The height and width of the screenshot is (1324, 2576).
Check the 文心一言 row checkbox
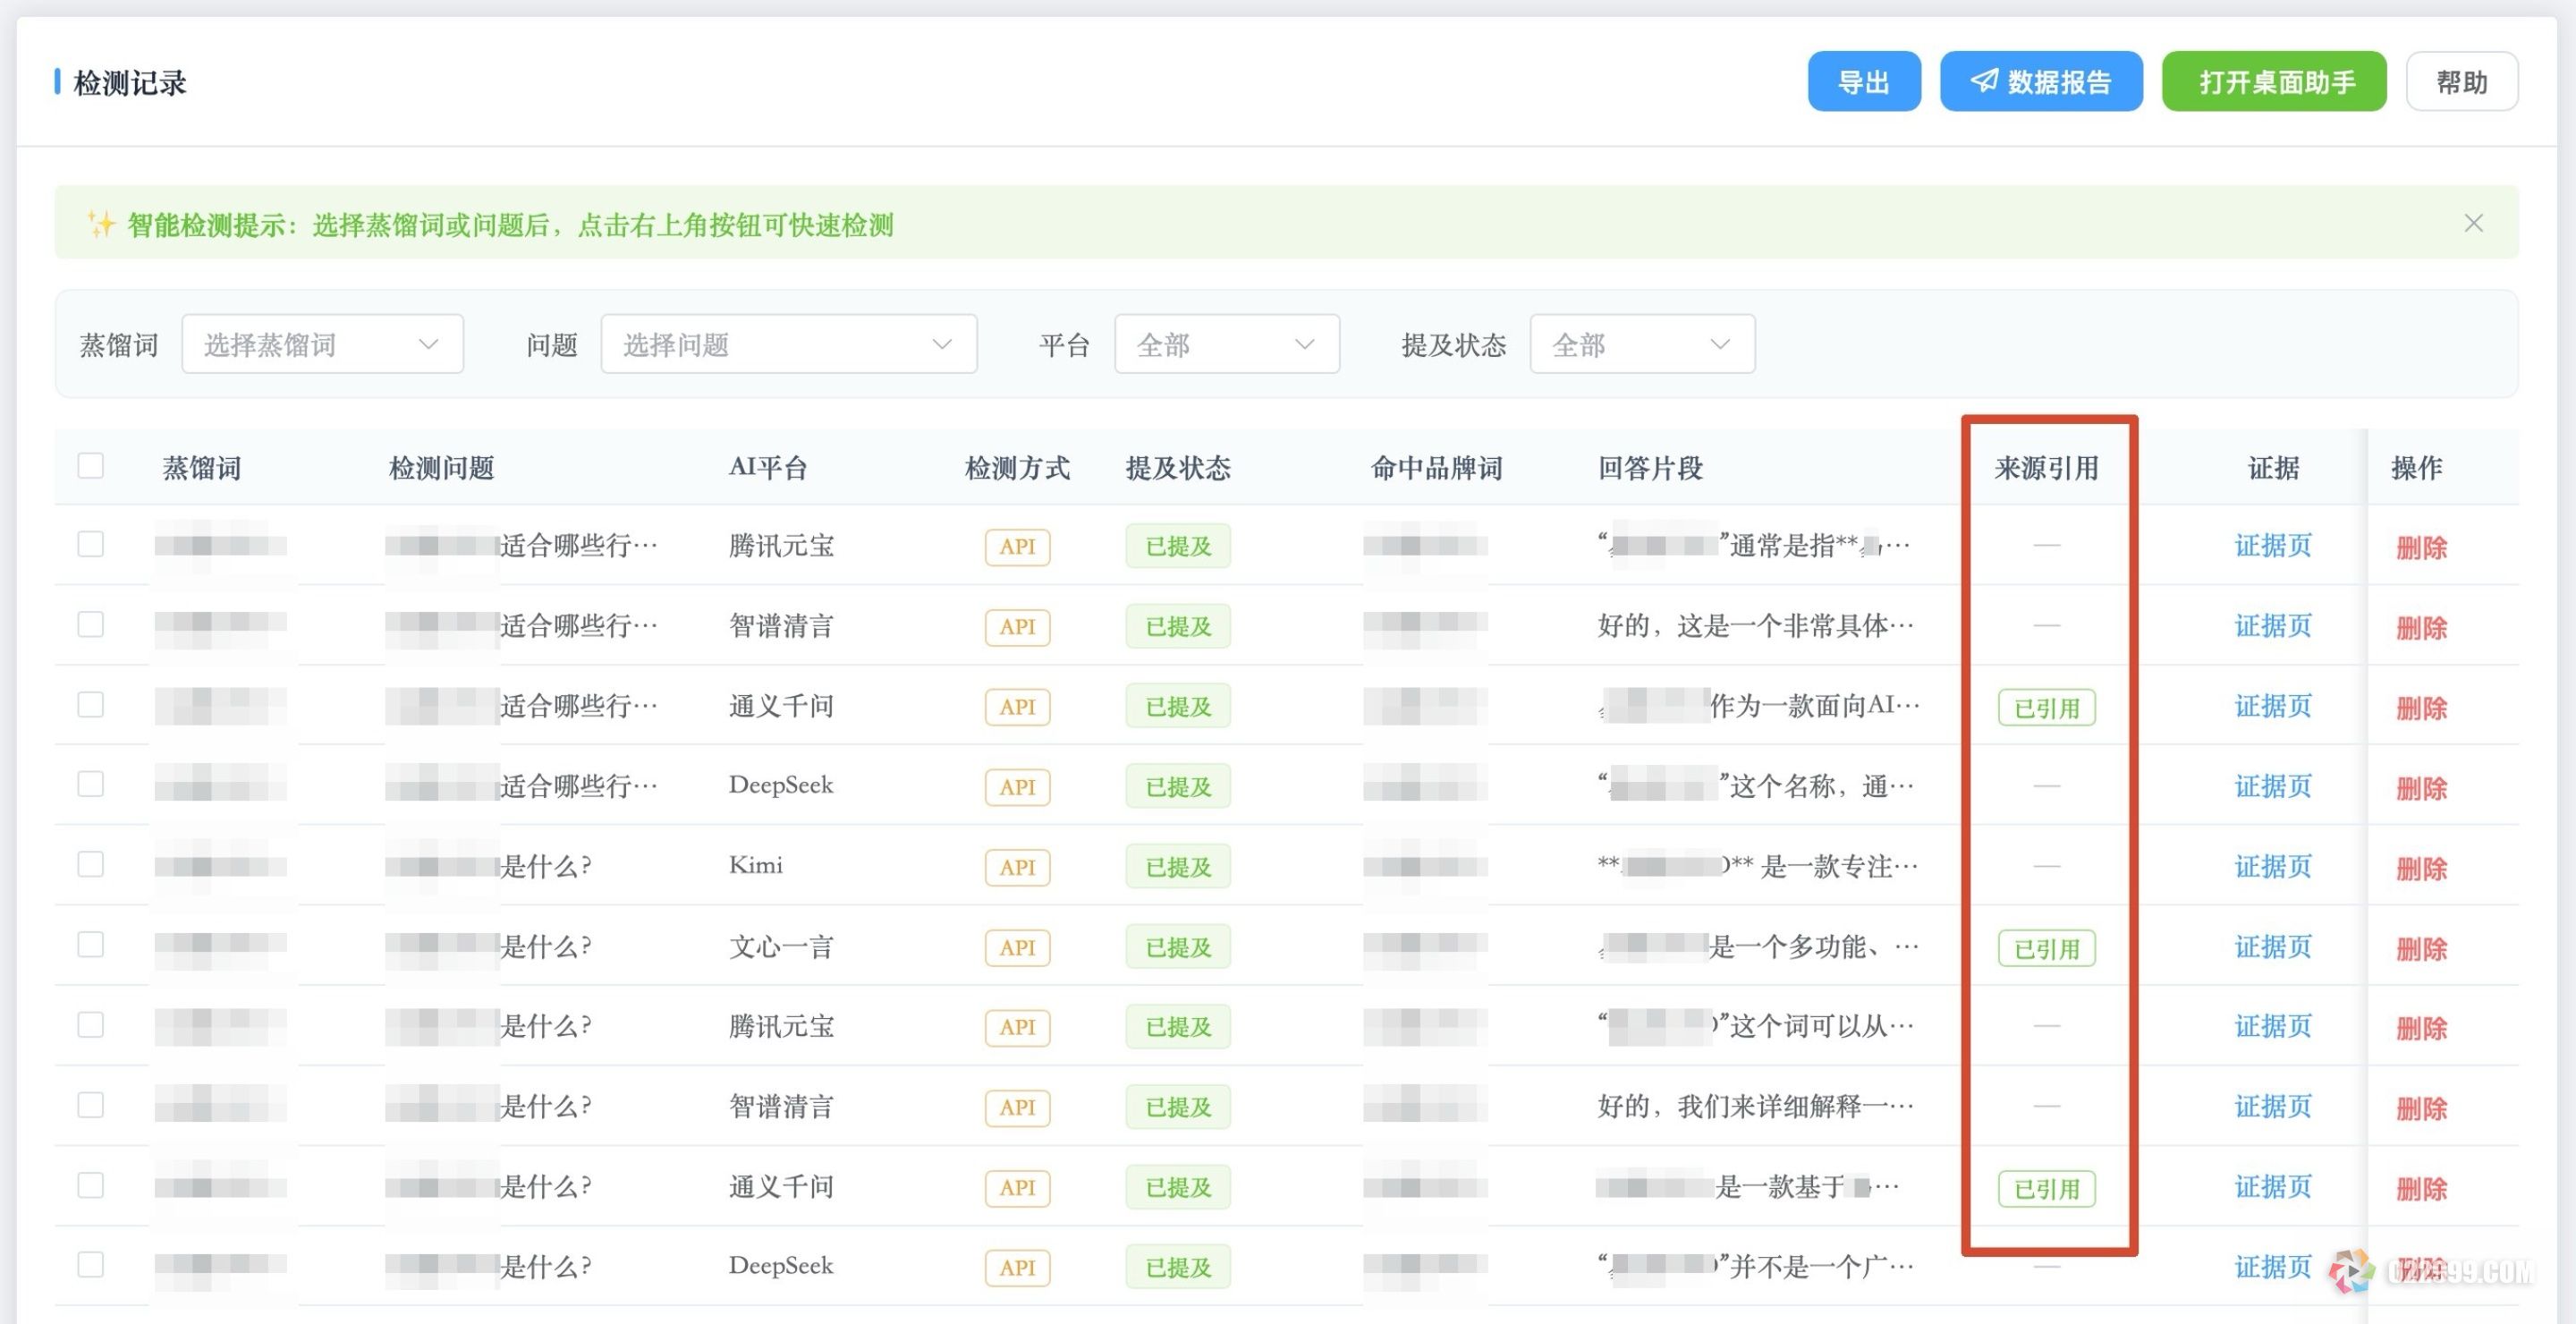point(91,944)
